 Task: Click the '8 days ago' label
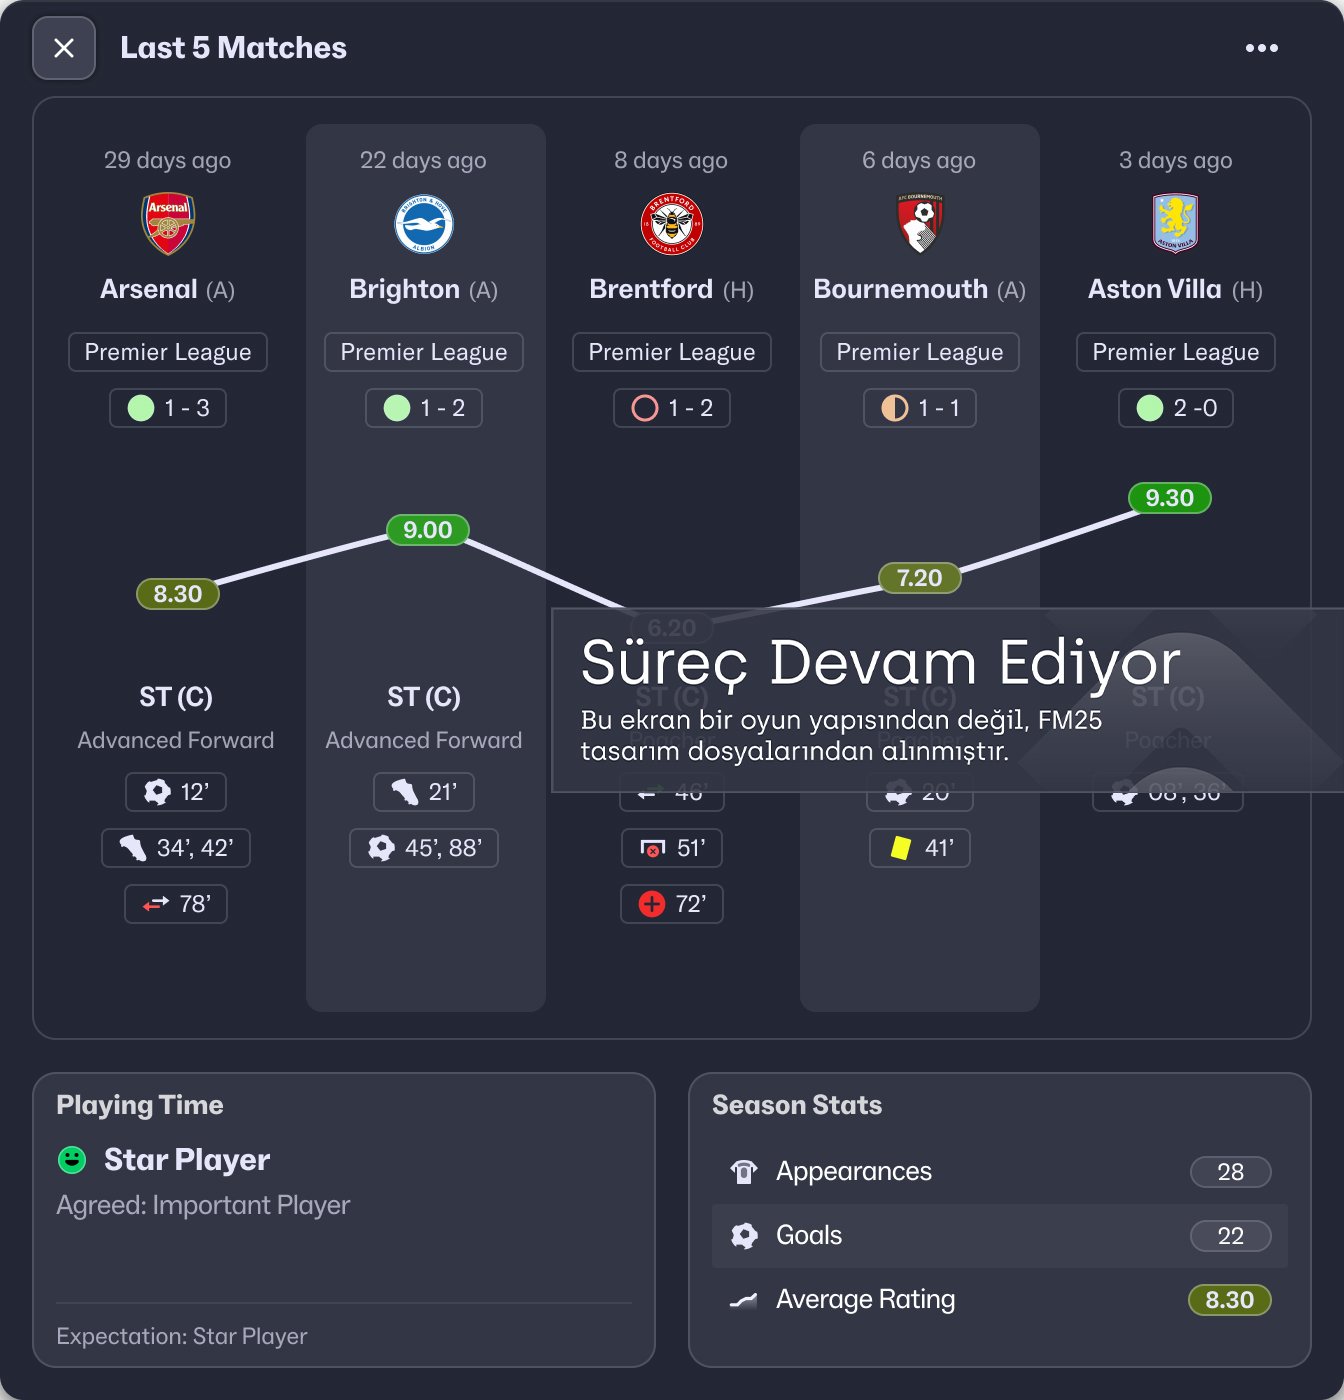671,160
